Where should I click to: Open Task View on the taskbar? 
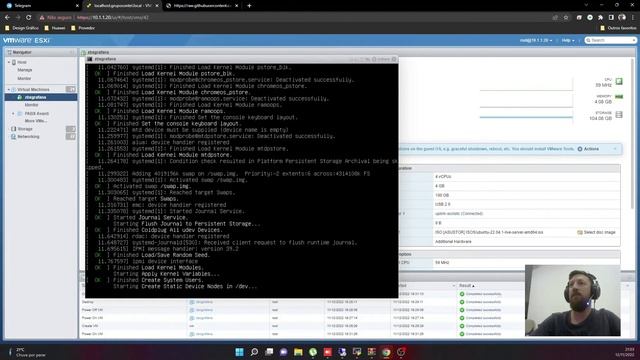coord(269,352)
